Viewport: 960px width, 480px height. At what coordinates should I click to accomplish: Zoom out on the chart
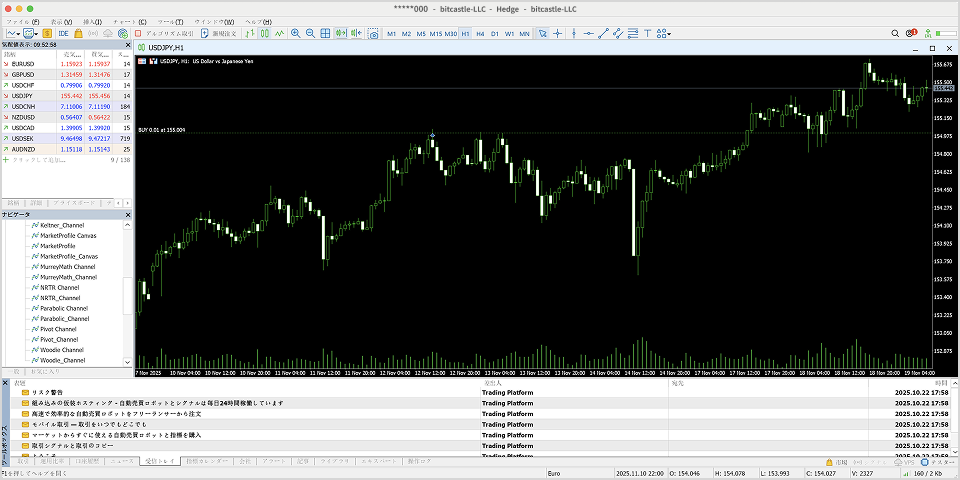pyautogui.click(x=310, y=34)
